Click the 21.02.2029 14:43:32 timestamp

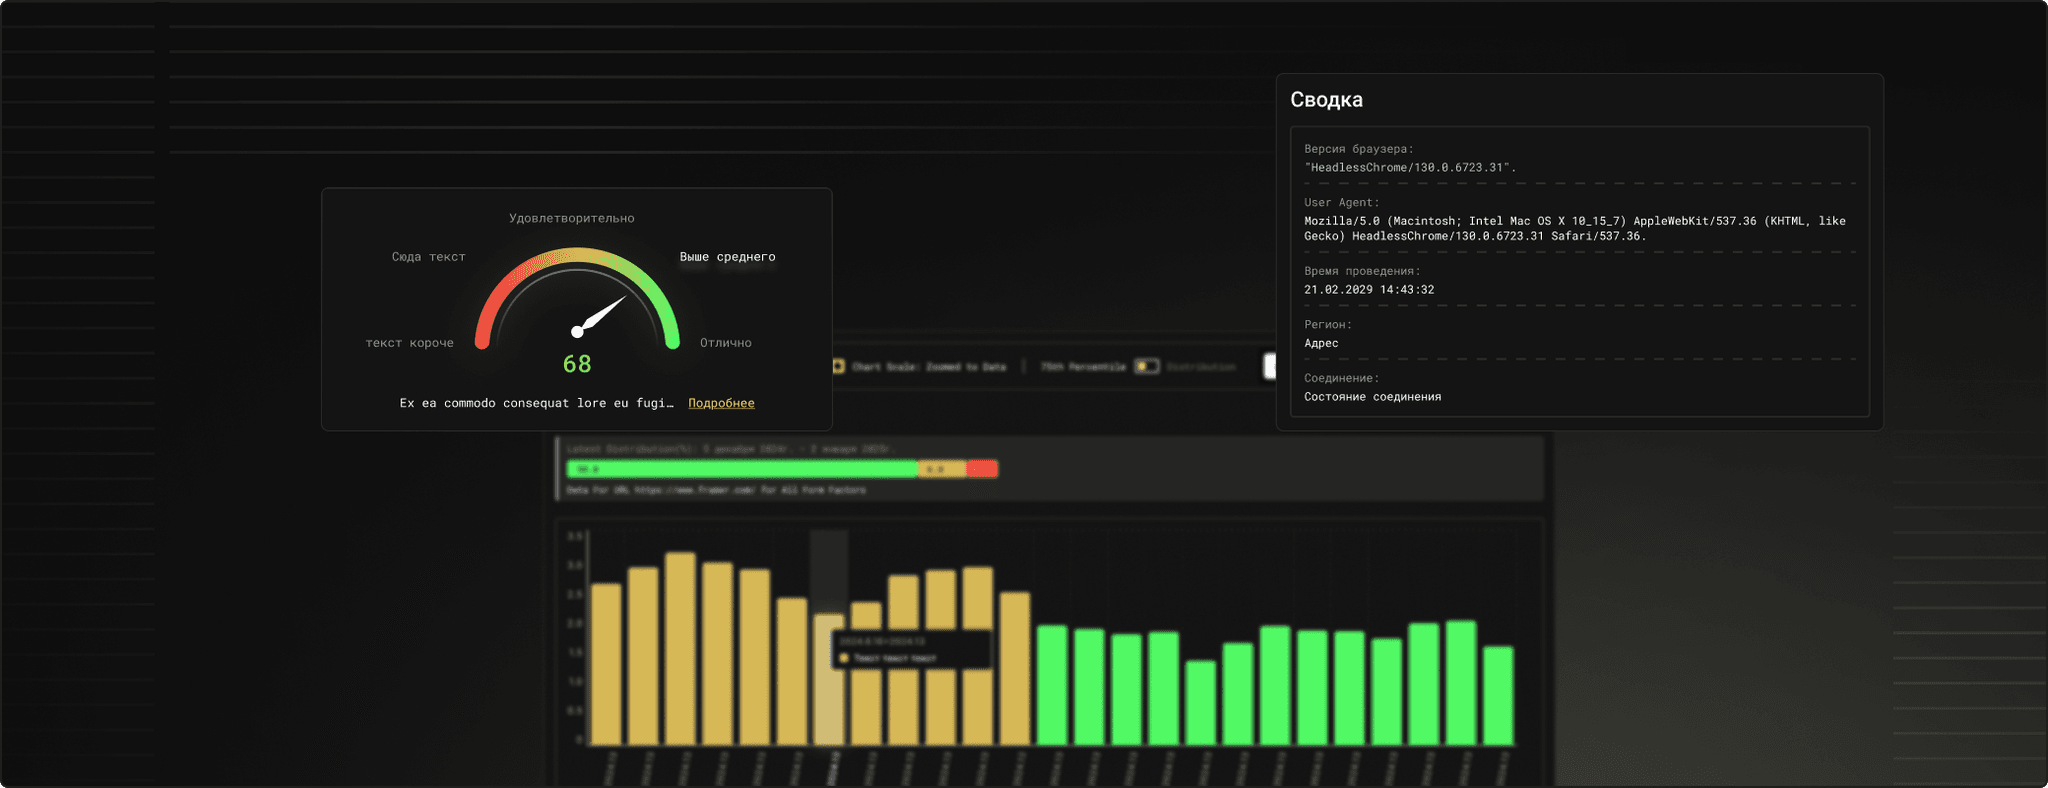[1368, 290]
